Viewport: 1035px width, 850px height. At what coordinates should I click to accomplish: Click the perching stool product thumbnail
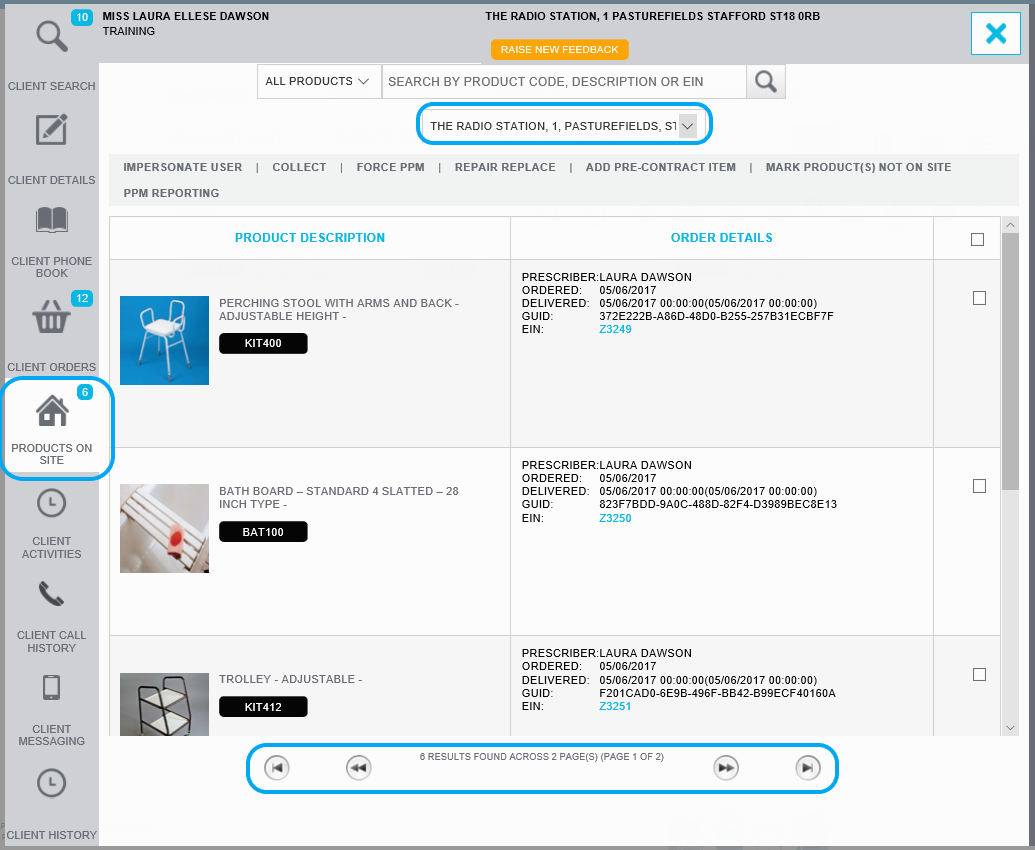tap(164, 341)
